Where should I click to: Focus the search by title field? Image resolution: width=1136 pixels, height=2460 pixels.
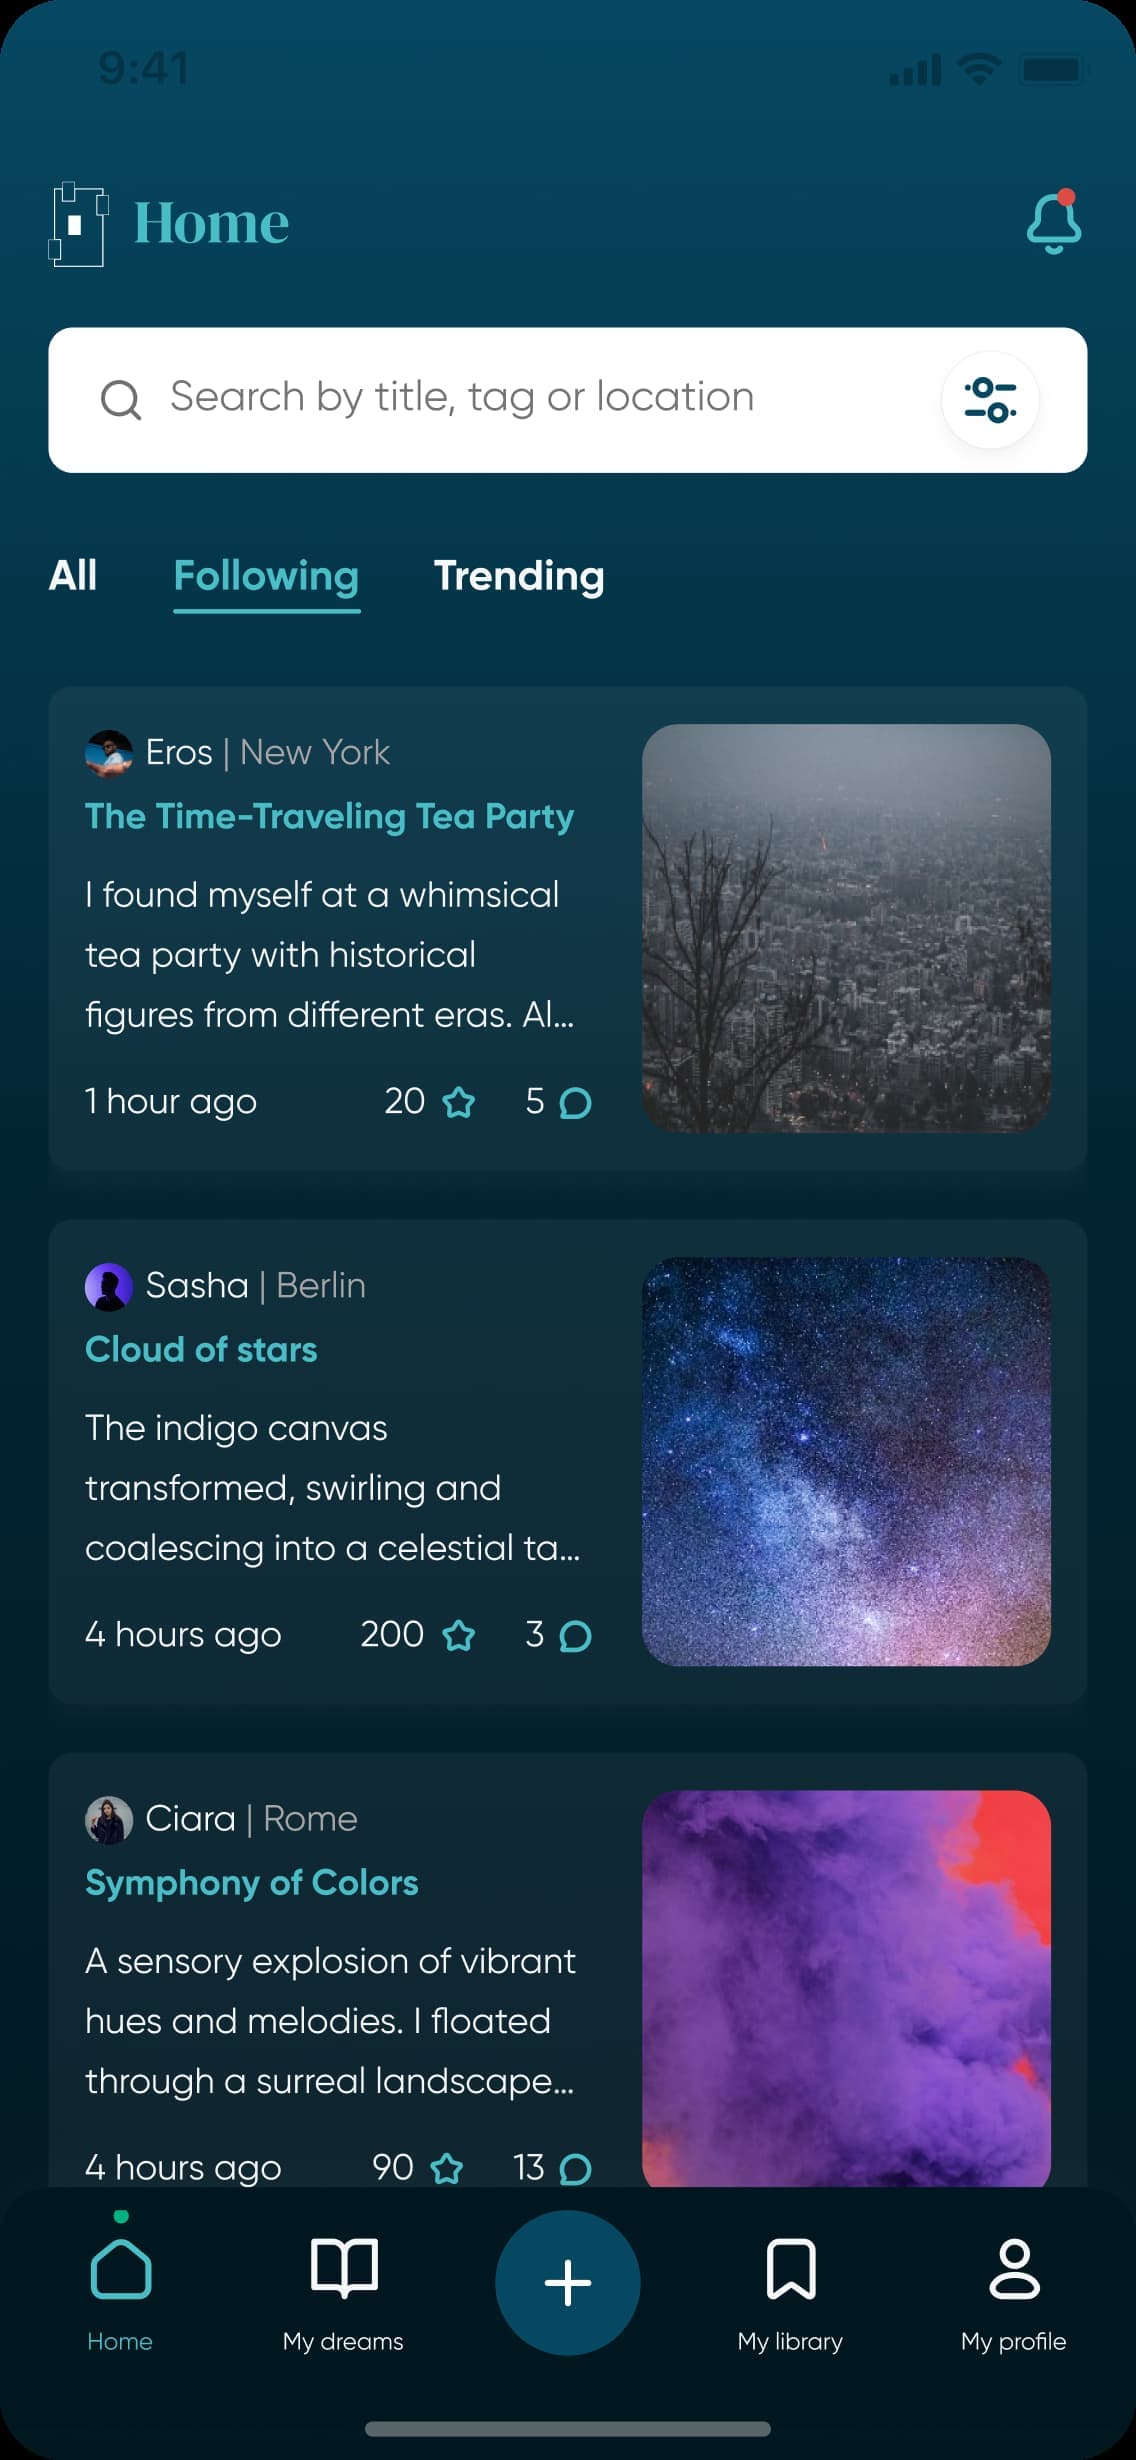520,398
